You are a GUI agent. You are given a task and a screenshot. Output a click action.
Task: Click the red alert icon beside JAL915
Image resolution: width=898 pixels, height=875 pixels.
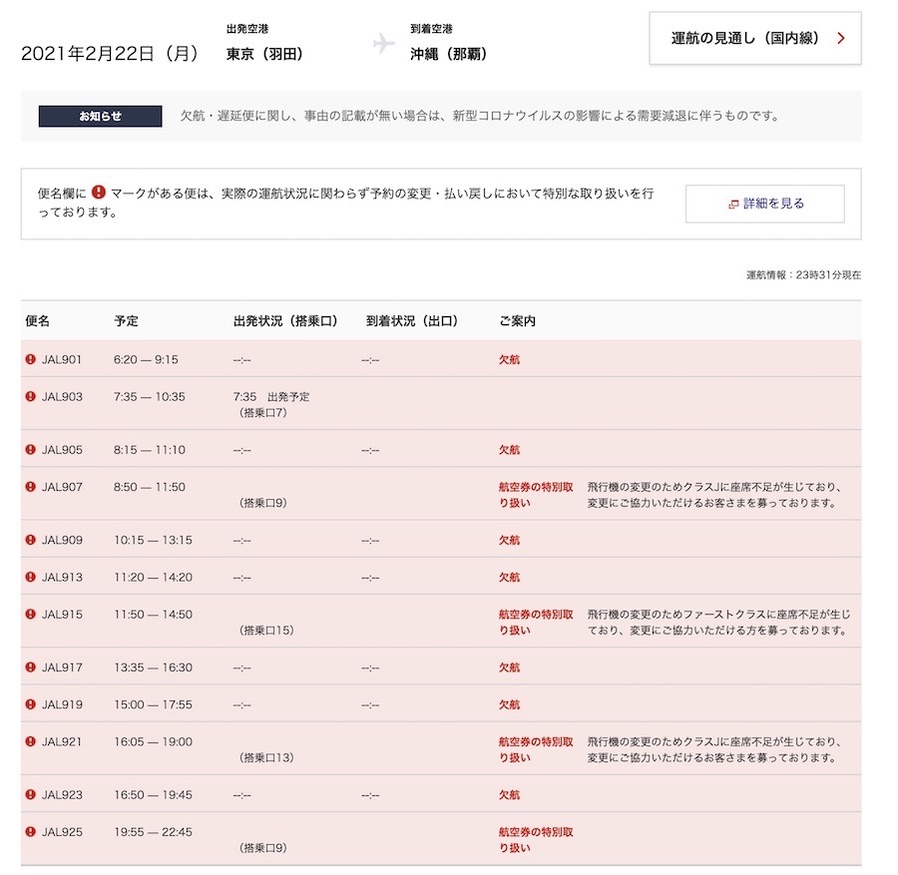pos(30,614)
